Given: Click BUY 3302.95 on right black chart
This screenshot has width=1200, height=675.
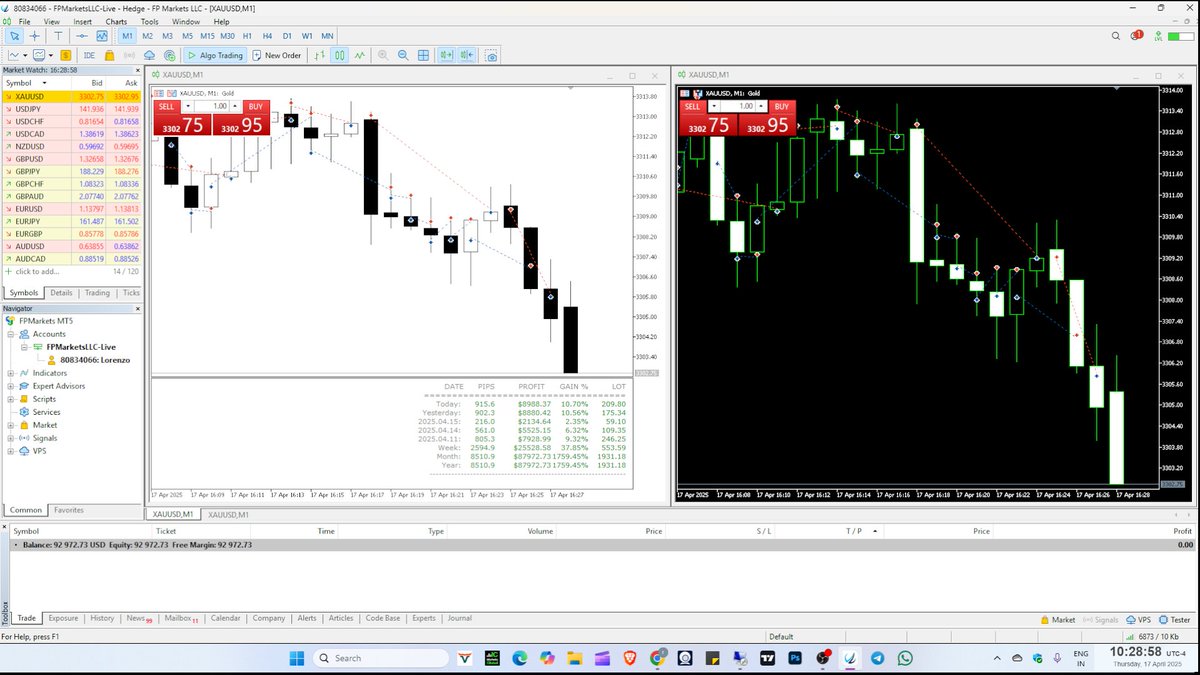Looking at the screenshot, I should (x=767, y=124).
